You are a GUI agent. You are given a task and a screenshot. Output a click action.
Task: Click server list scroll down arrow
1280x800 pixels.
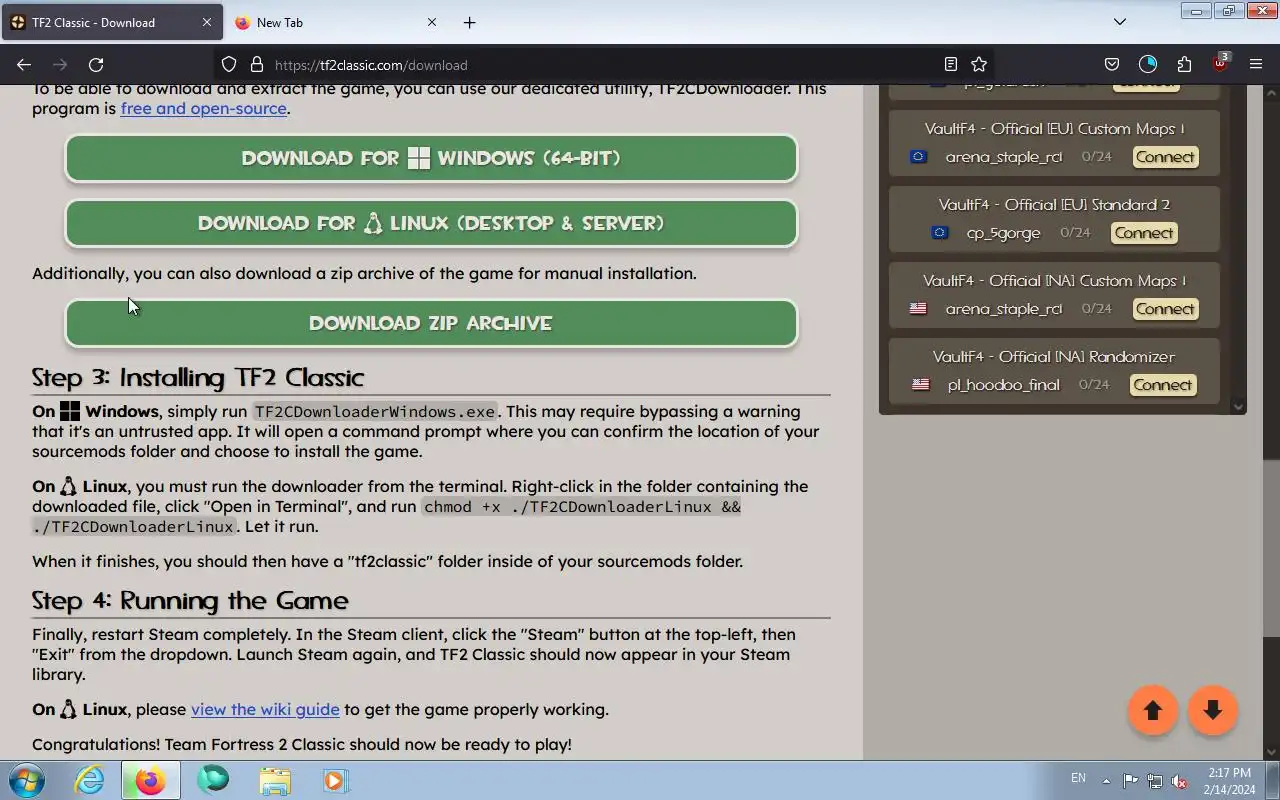pos(1239,406)
